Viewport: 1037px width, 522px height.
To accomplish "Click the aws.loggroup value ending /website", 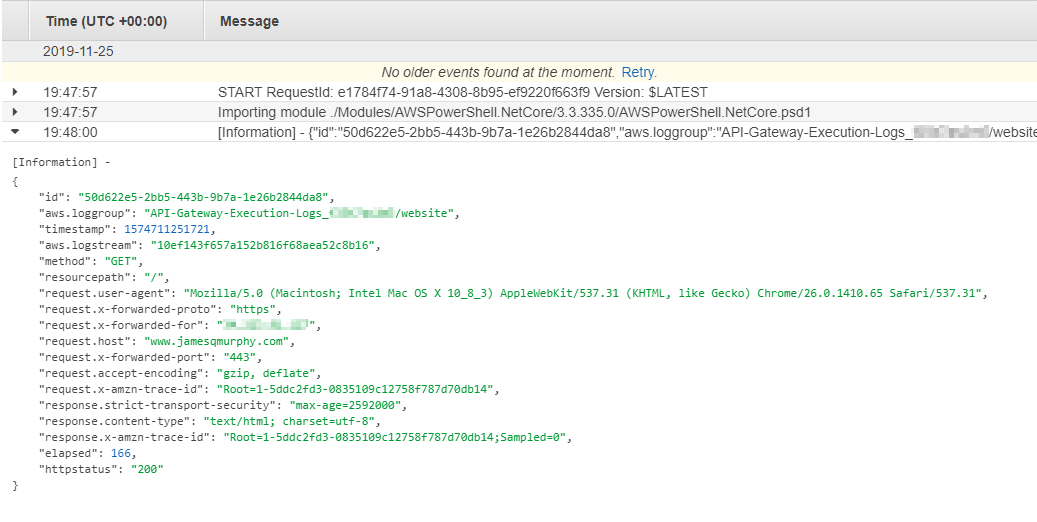I will pyautogui.click(x=299, y=213).
